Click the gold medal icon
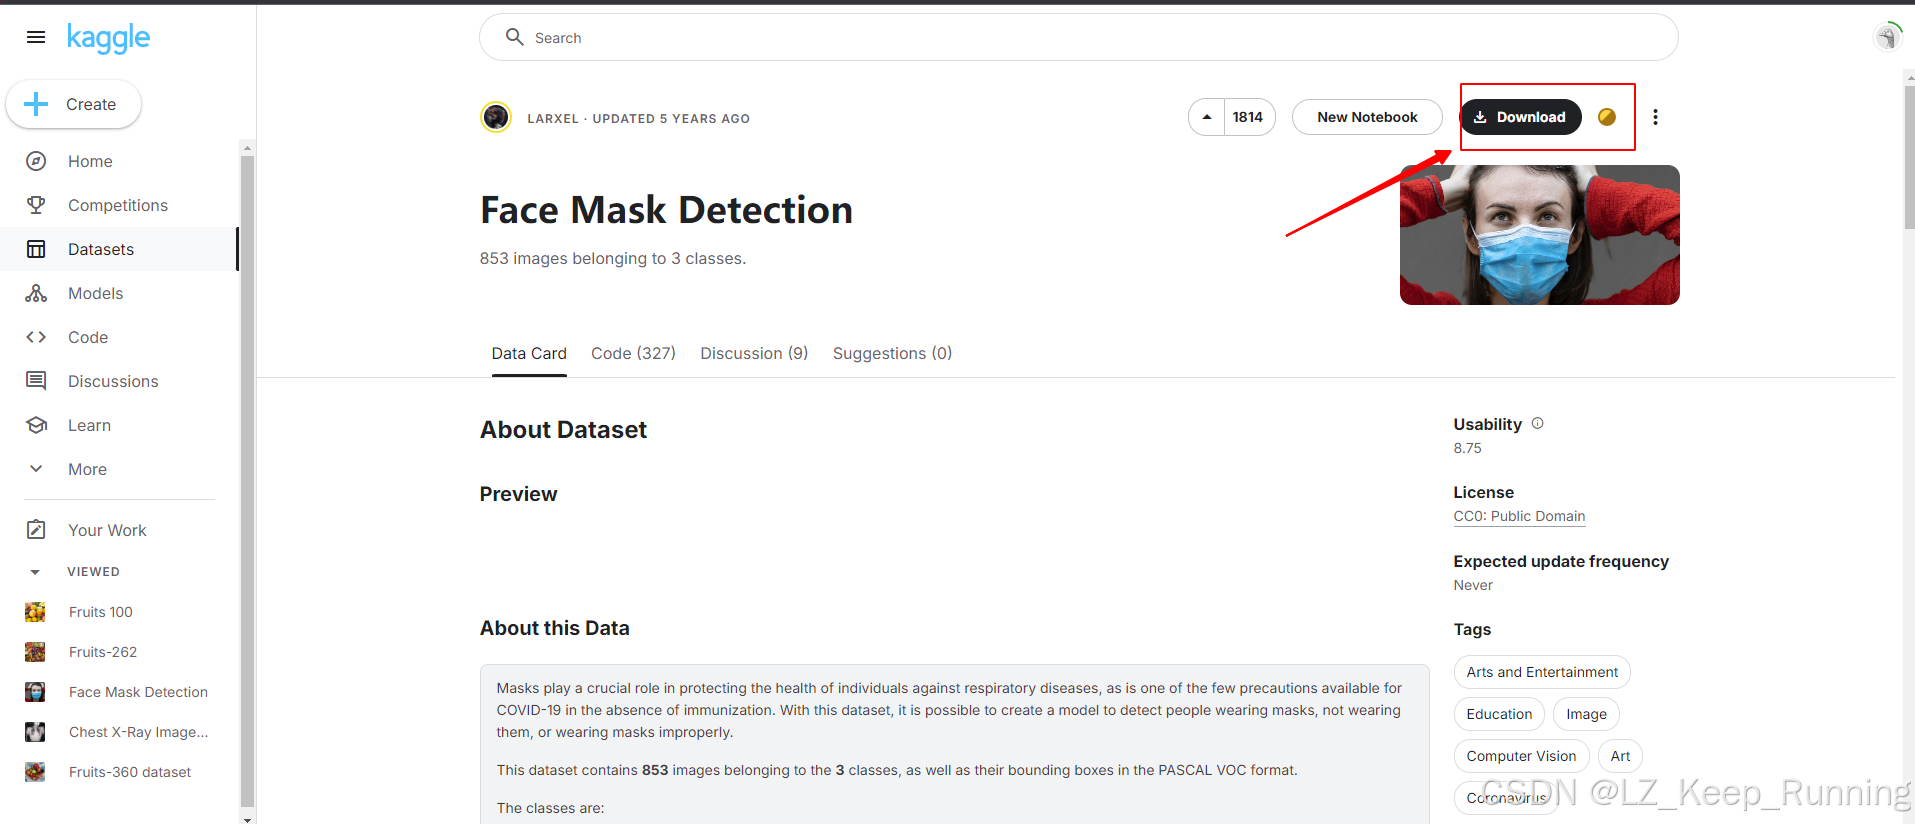 coord(1607,117)
